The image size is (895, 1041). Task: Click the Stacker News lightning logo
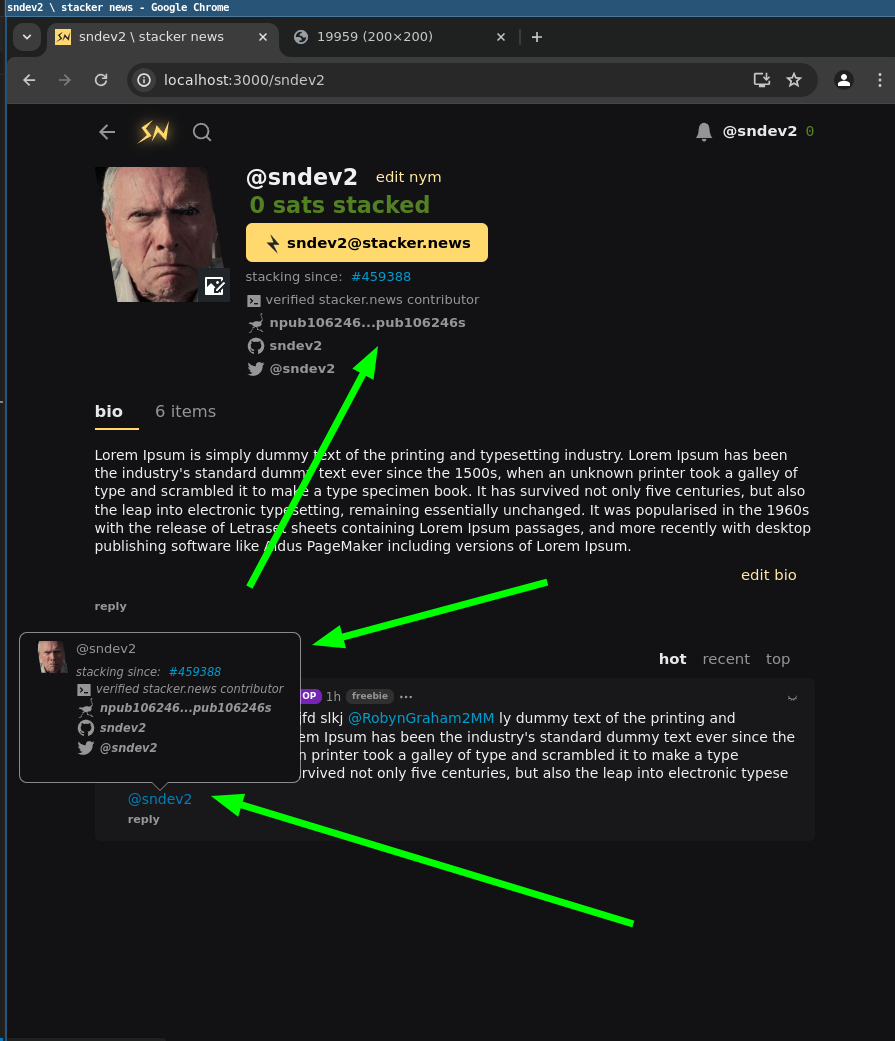[x=153, y=132]
